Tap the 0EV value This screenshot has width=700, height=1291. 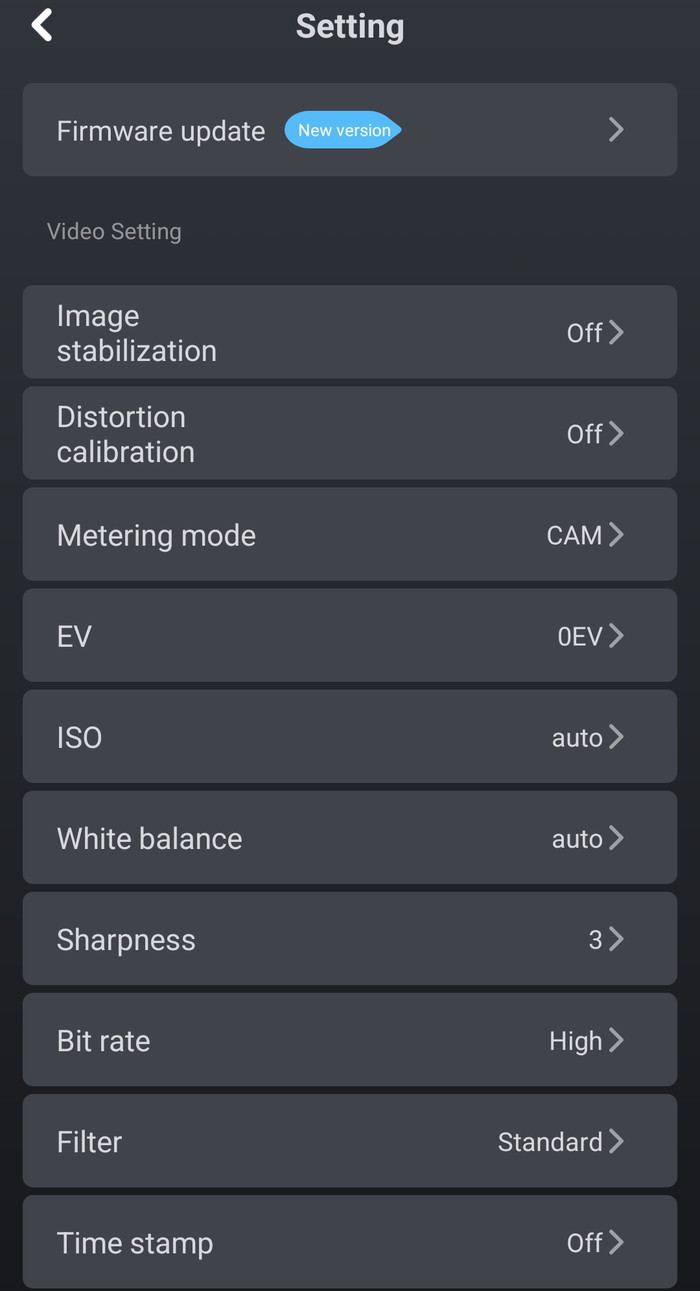[579, 636]
